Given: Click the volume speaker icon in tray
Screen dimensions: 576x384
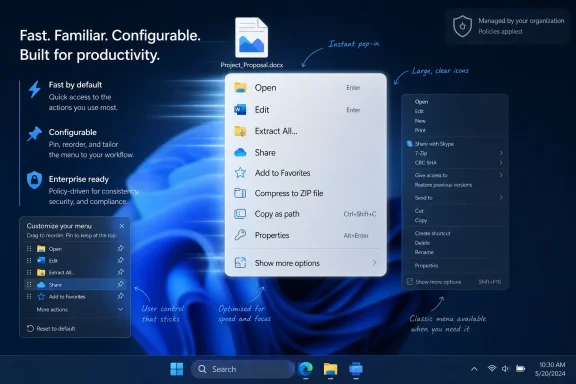Looking at the screenshot, I should pos(505,369).
